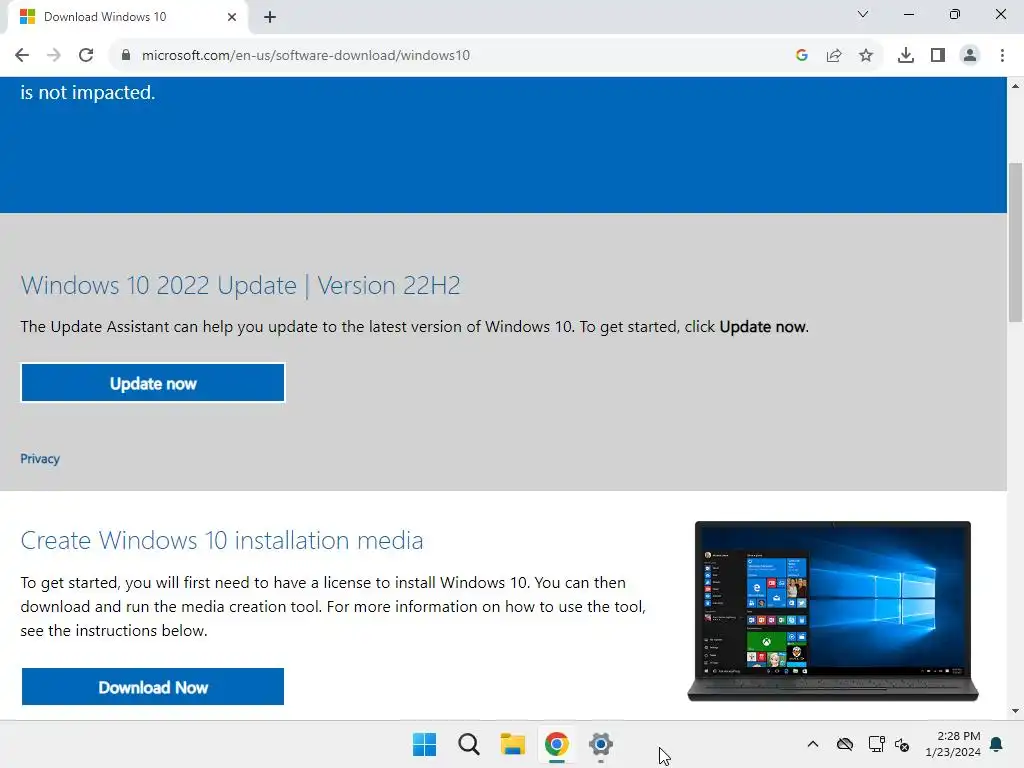This screenshot has width=1024, height=768.
Task: Toggle Chrome side panel
Action: coord(938,55)
